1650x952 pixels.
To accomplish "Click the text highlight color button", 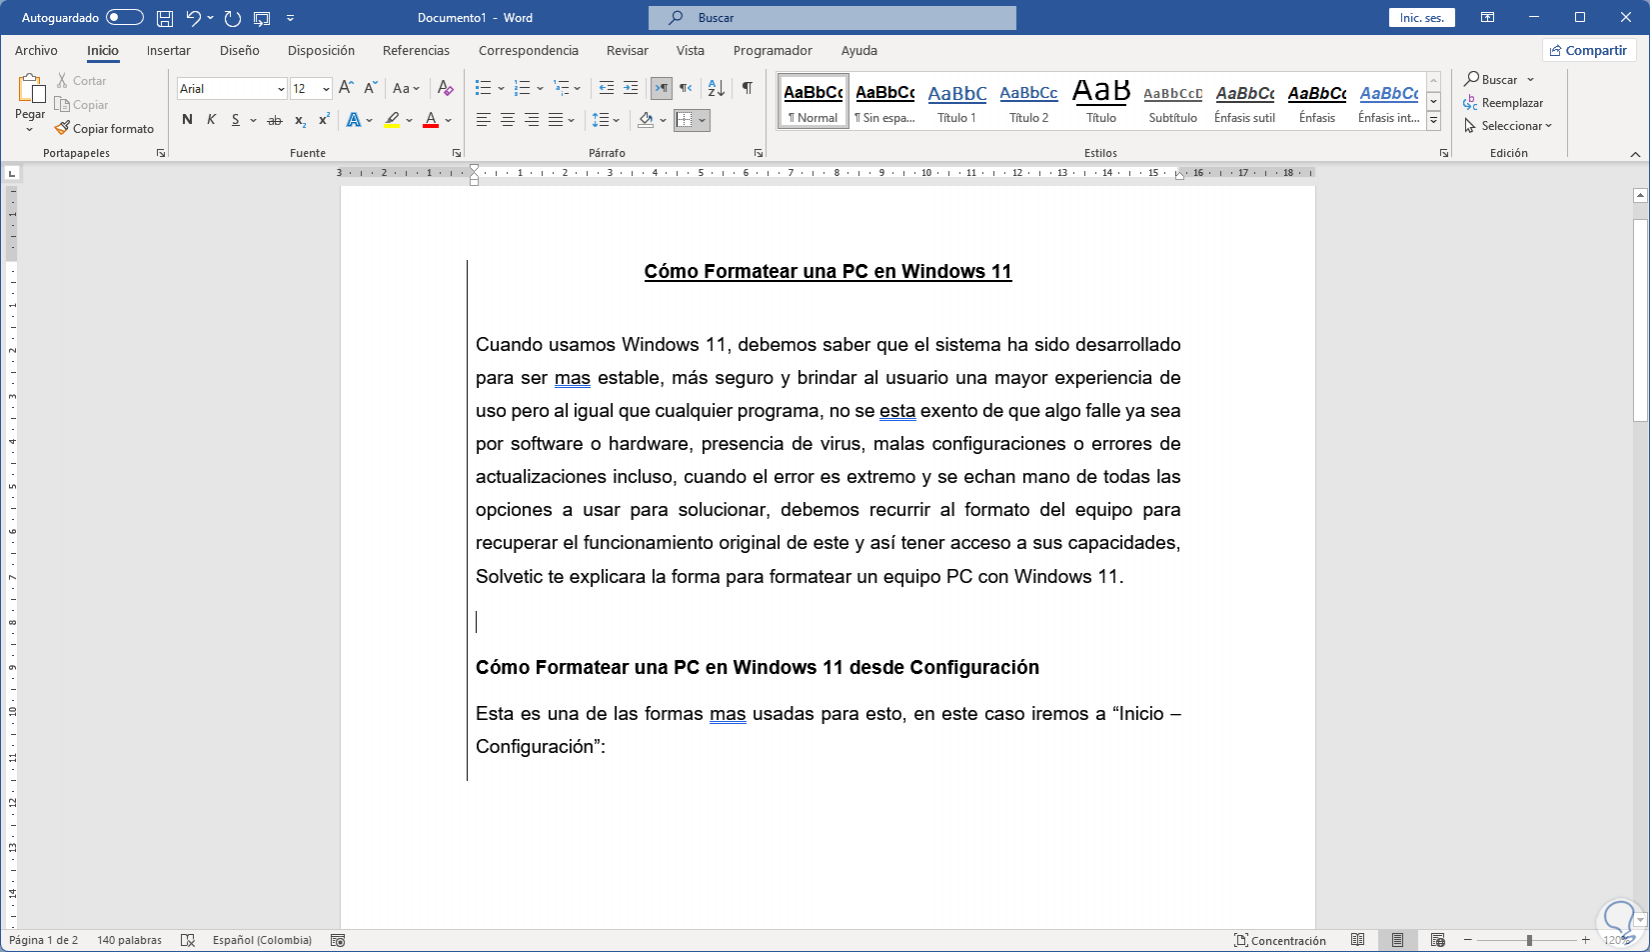I will [x=392, y=120].
